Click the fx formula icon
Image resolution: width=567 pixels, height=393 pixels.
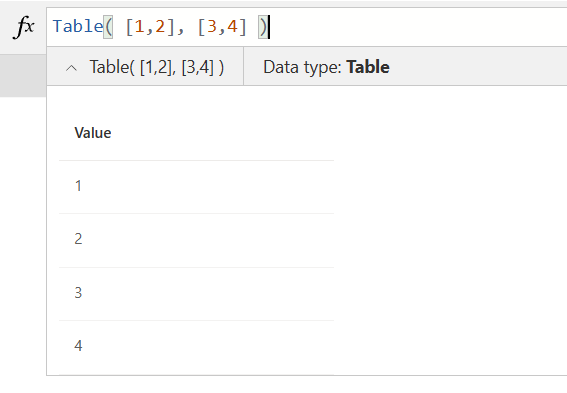click(24, 27)
